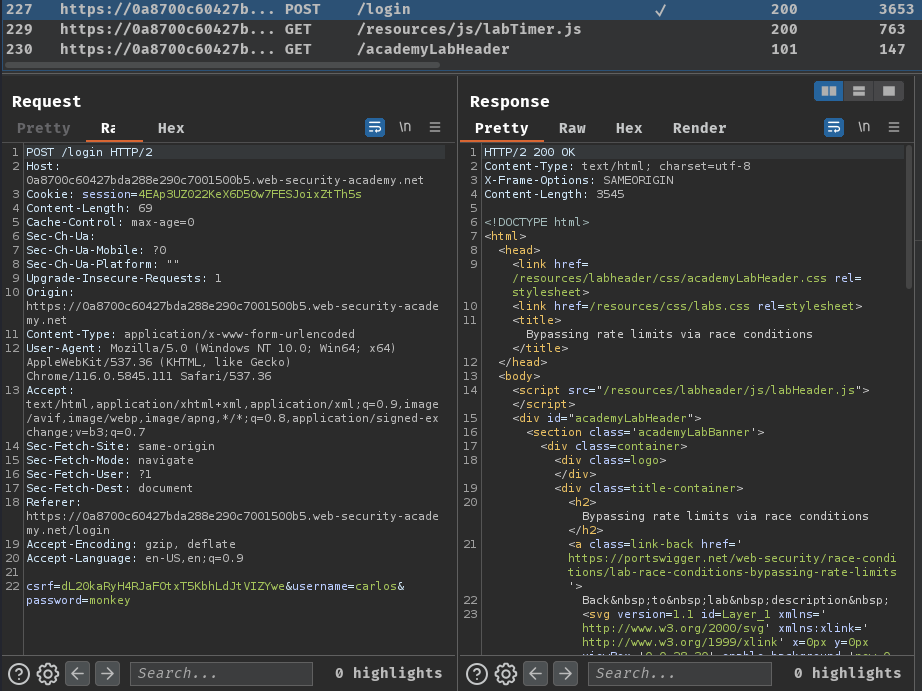Click the session cookie value in request
Image resolution: width=922 pixels, height=691 pixels.
point(250,194)
